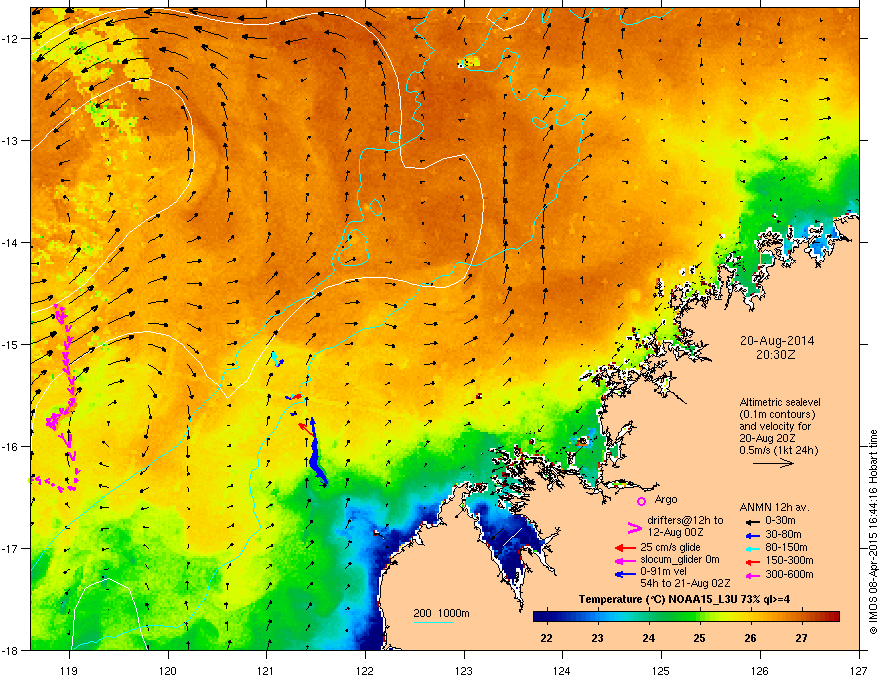
Task: Click the latitude label -12
Action: point(10,39)
